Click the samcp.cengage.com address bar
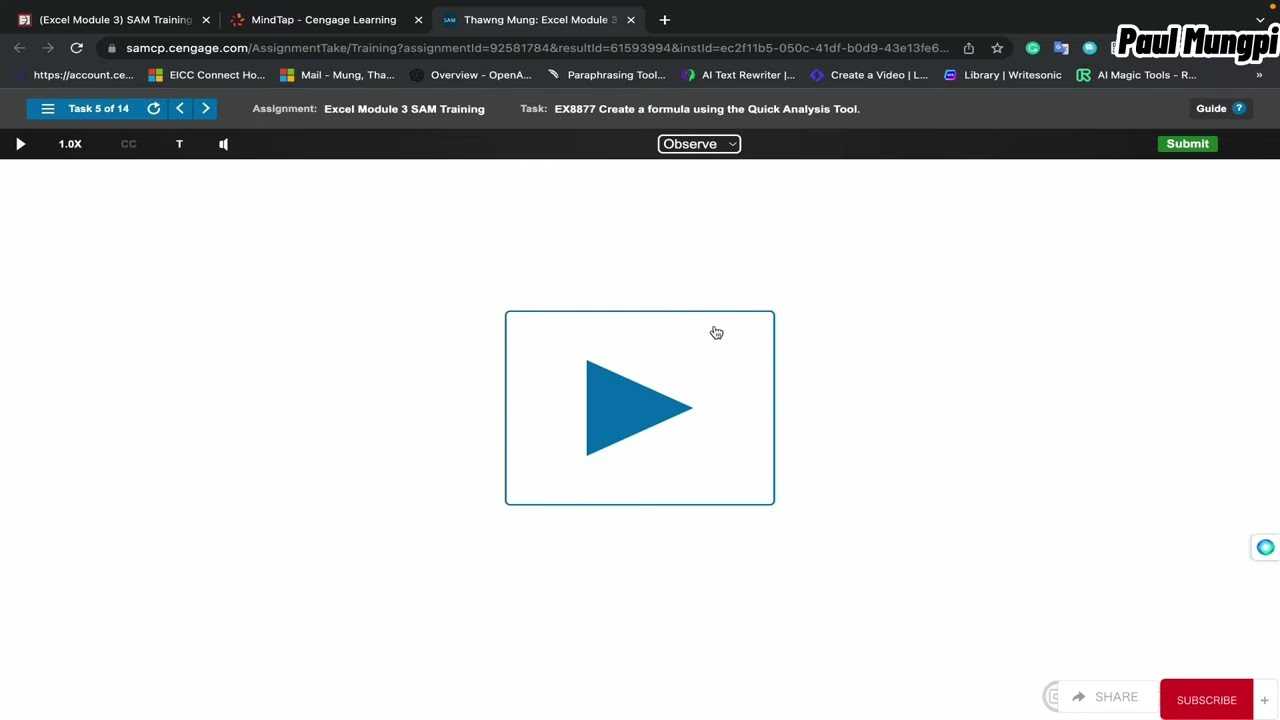Viewport: 1280px width, 720px height. (537, 48)
